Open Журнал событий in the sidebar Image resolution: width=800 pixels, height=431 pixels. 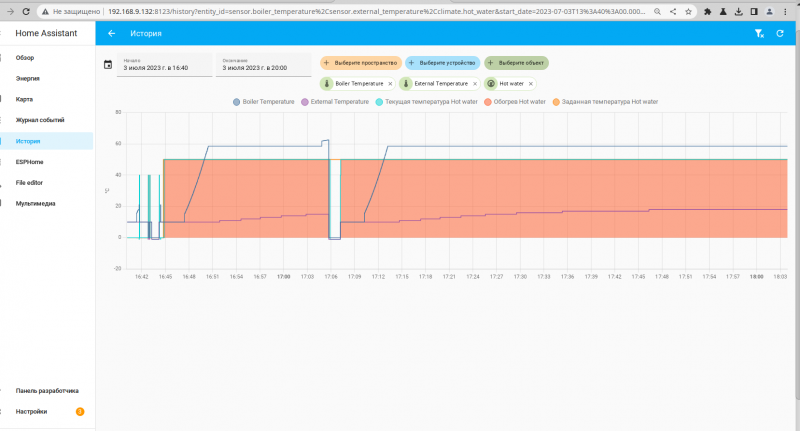[x=40, y=120]
